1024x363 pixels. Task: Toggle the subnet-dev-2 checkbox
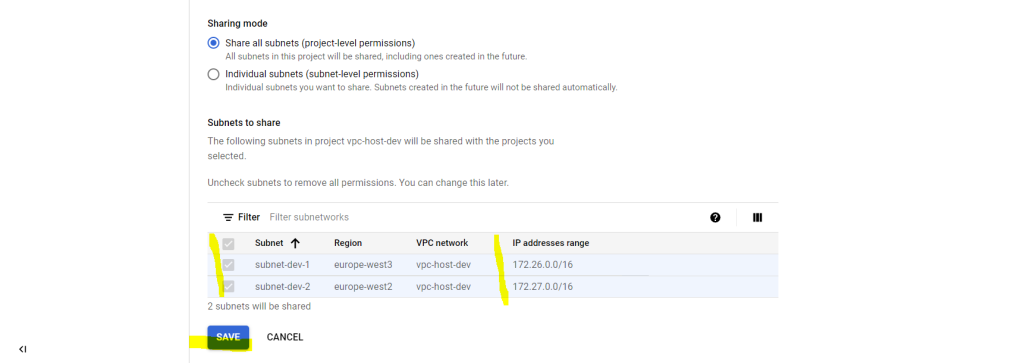coord(228,287)
